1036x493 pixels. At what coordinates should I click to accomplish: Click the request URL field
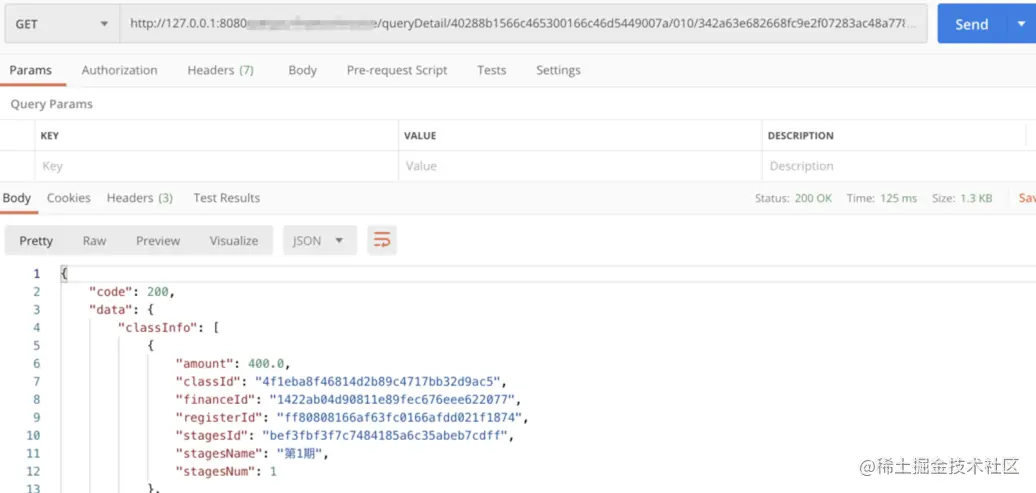point(523,24)
